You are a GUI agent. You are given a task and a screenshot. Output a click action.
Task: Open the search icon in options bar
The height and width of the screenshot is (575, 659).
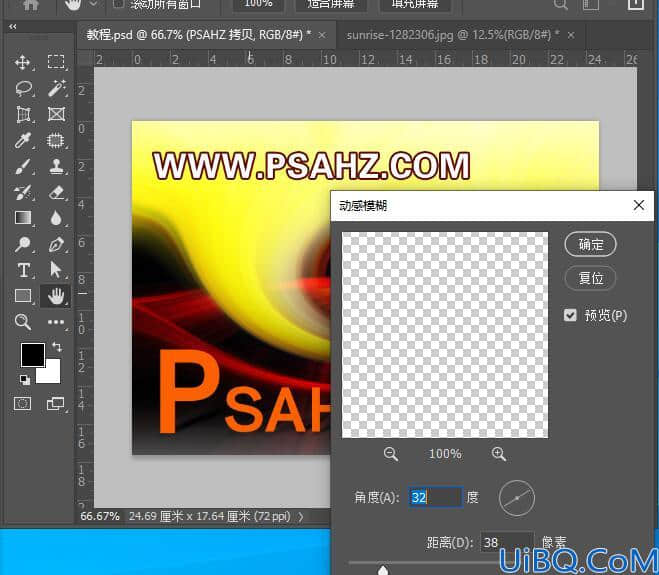coord(561,4)
